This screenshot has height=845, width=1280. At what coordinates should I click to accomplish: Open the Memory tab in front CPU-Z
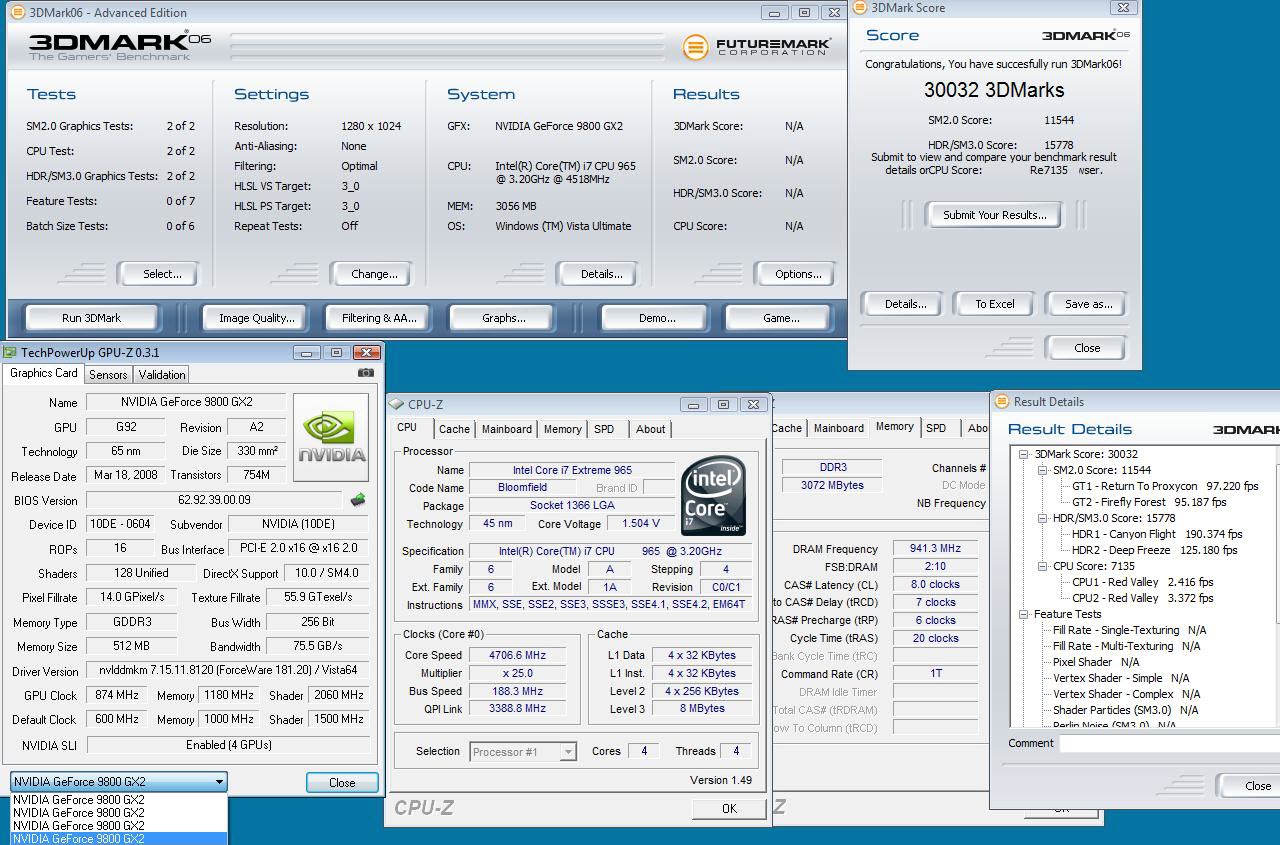(563, 429)
